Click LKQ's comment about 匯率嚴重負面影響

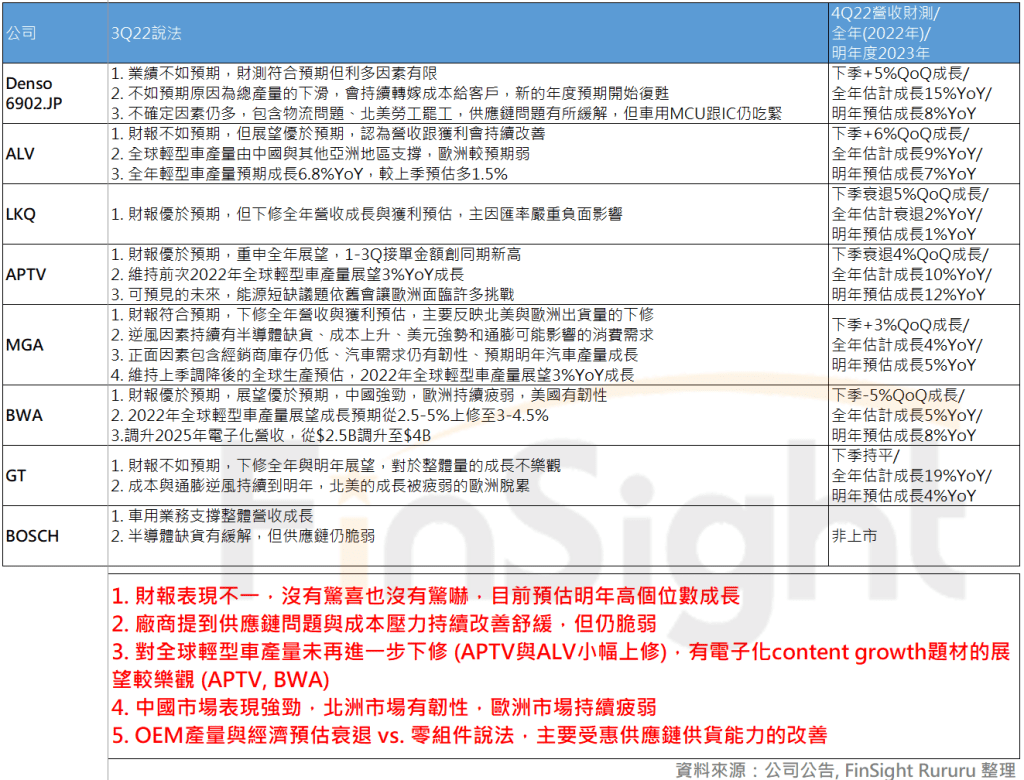(x=366, y=213)
